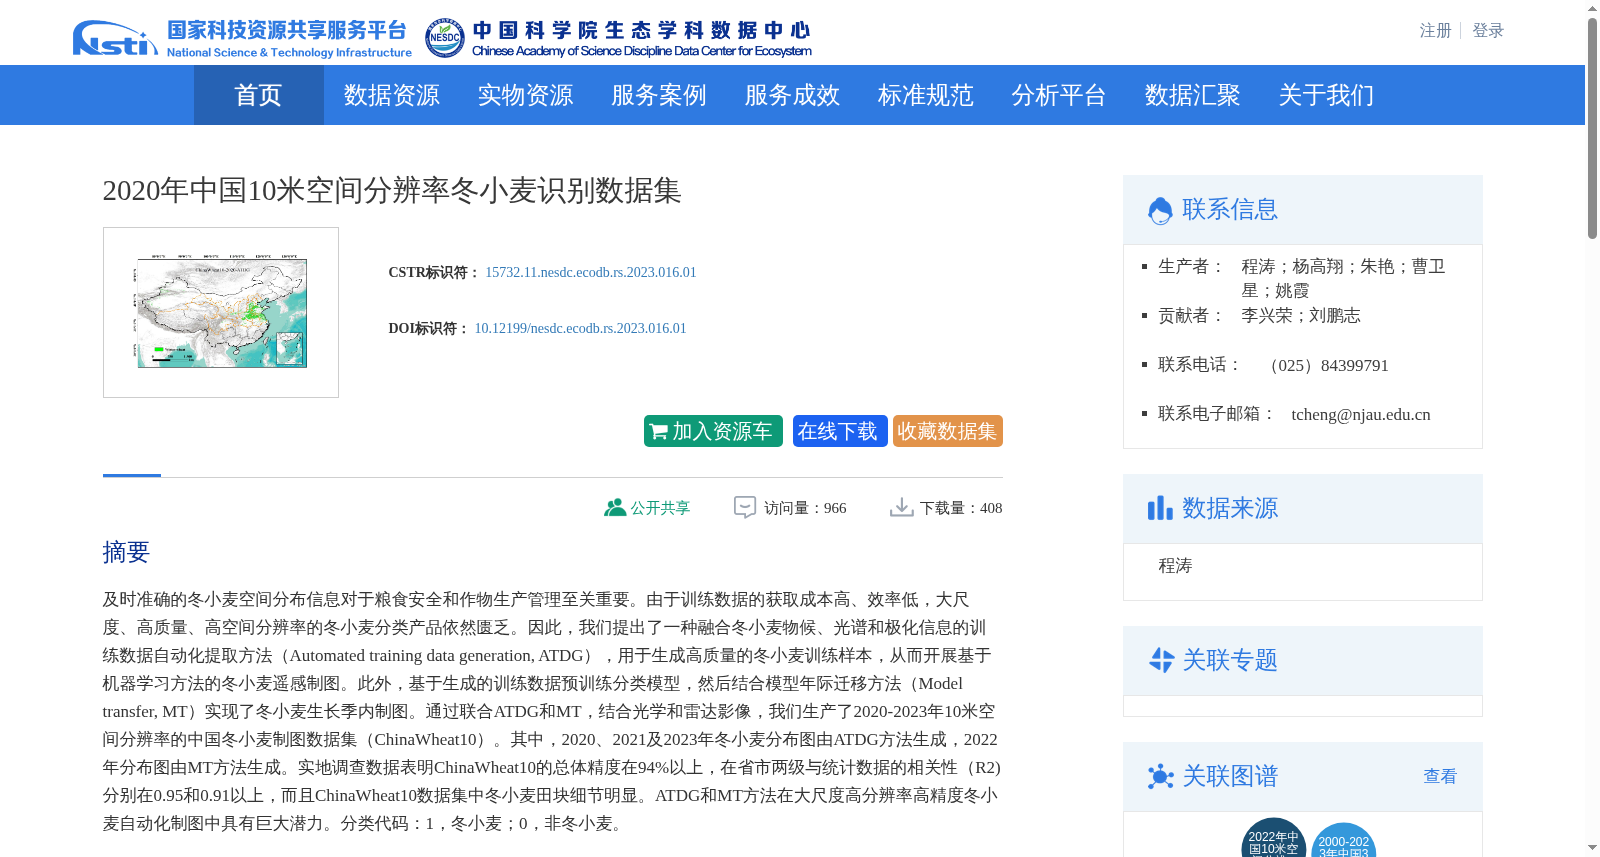Click the 公开共享 label
This screenshot has width=1600, height=857.
660,508
